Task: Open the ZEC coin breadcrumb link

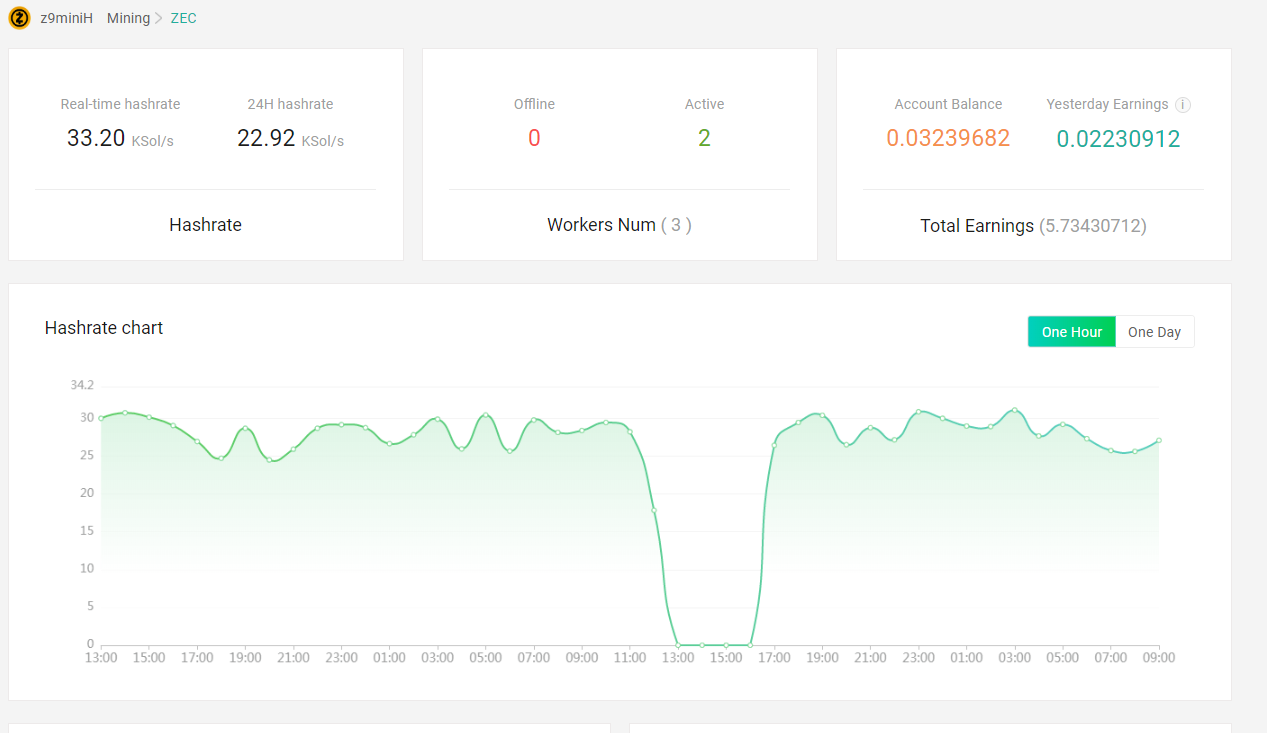Action: (183, 18)
